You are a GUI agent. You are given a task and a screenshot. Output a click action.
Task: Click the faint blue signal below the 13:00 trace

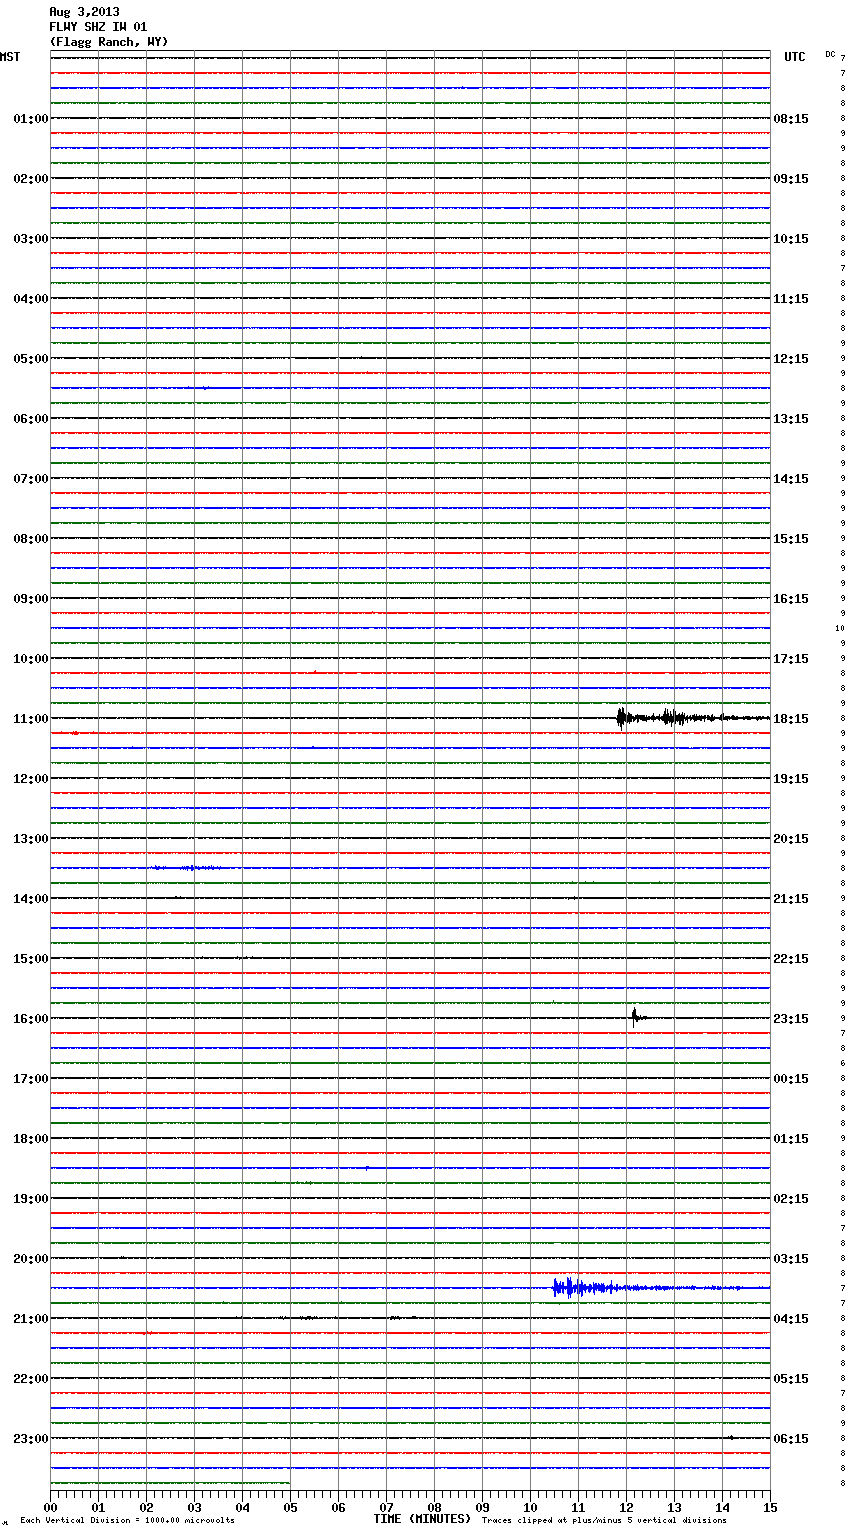click(x=188, y=868)
